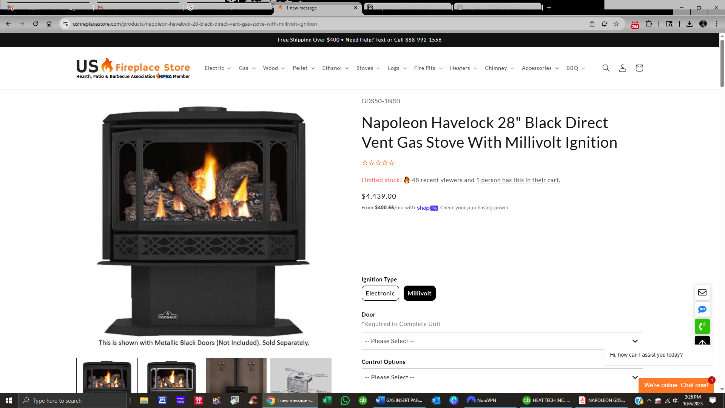Image resolution: width=725 pixels, height=408 pixels.
Task: Select the Electronic ignition type
Action: point(380,293)
